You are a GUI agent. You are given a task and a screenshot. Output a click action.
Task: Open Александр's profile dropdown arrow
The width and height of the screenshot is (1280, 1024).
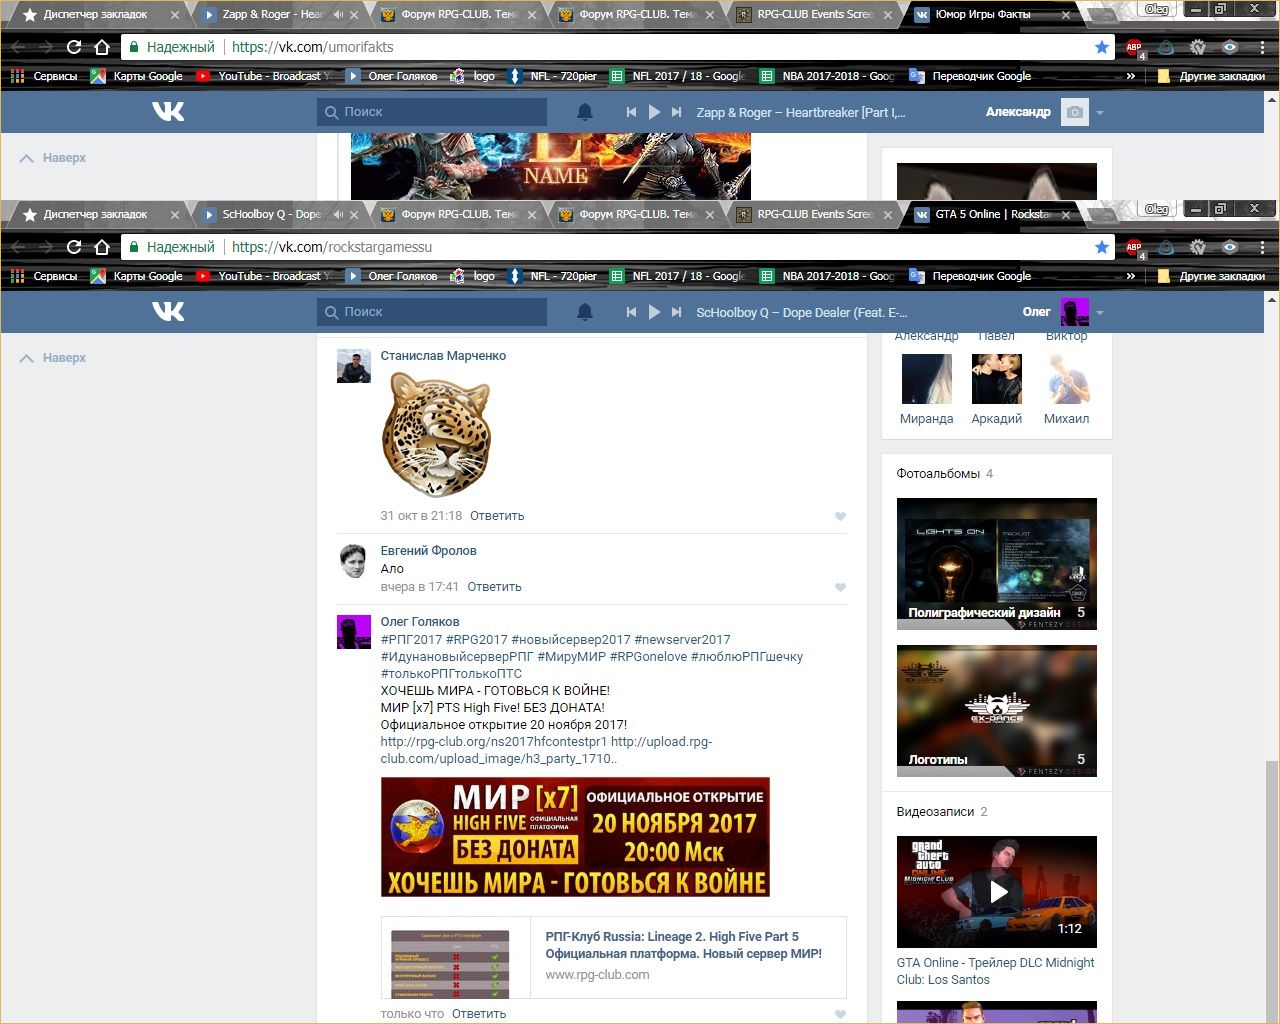(1099, 113)
